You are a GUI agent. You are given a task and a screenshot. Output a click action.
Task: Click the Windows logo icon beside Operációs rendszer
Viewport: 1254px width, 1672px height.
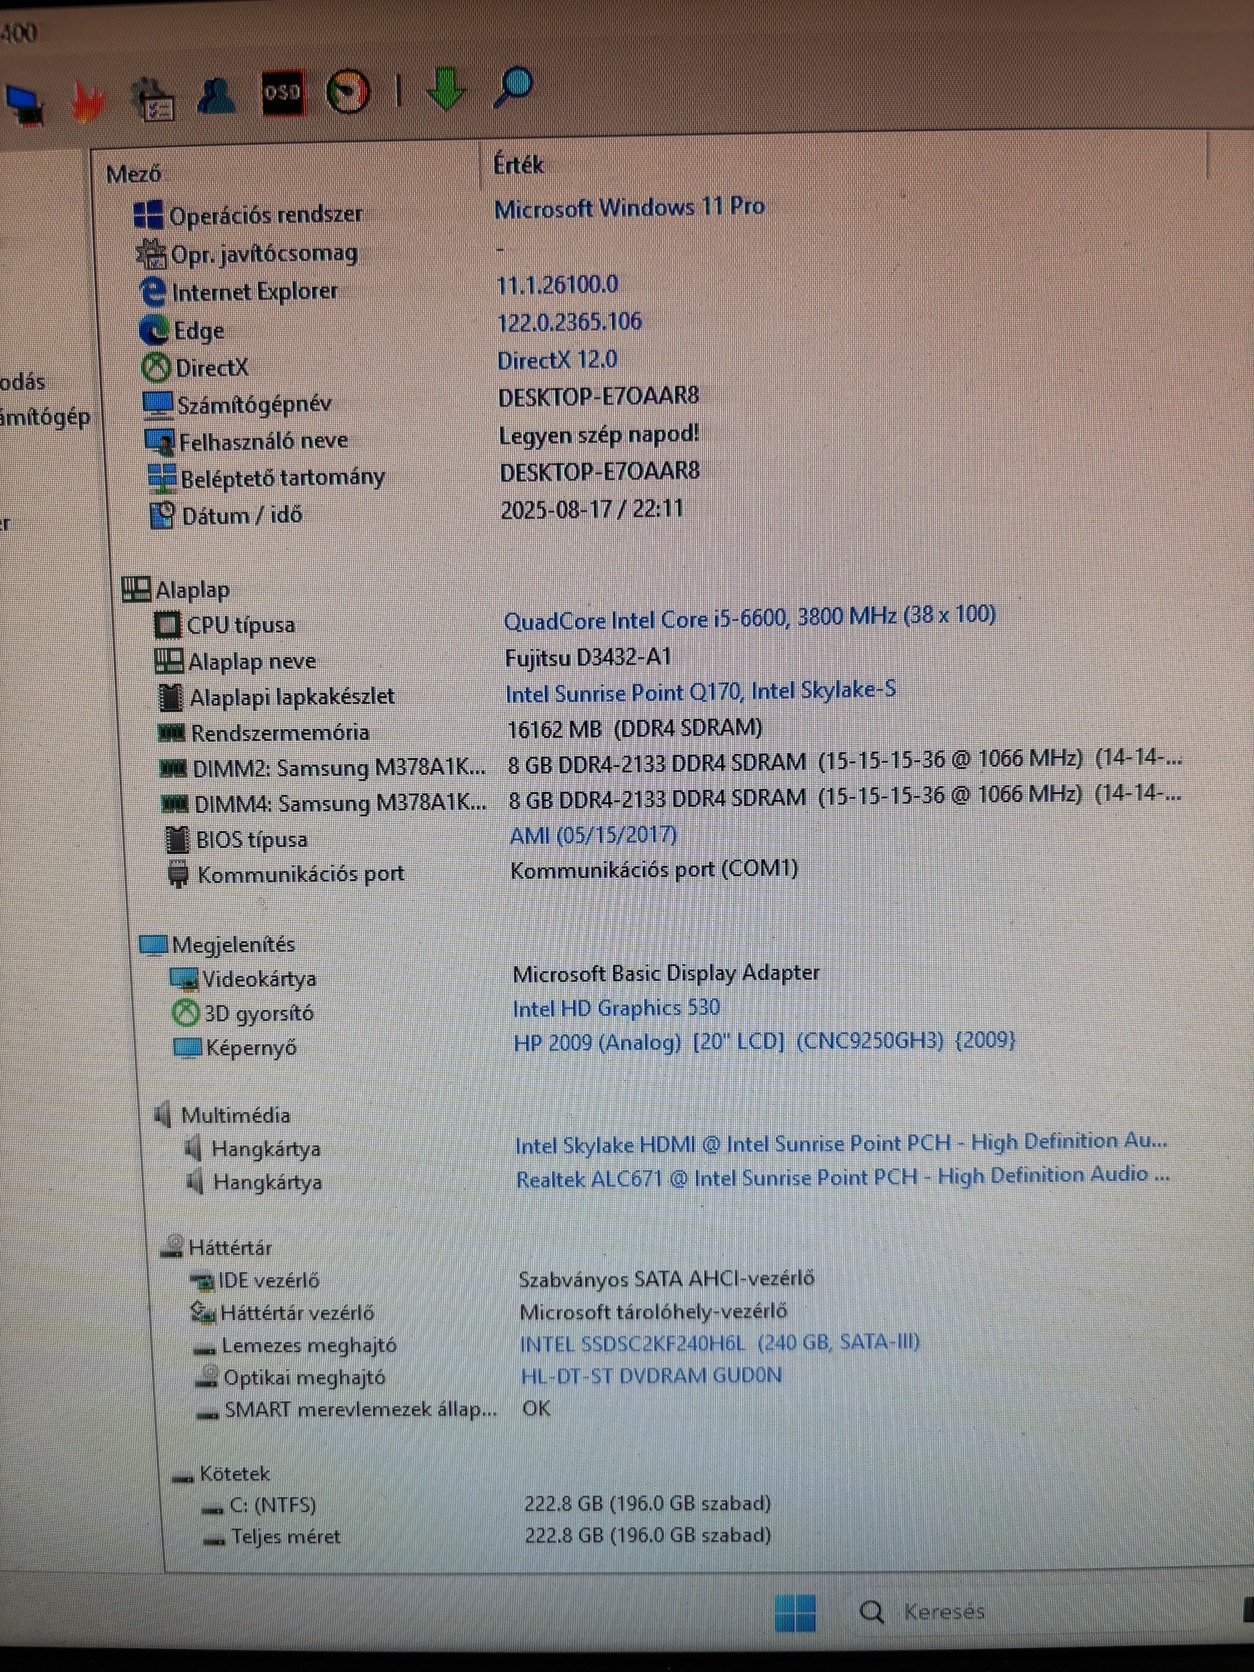pyautogui.click(x=148, y=215)
